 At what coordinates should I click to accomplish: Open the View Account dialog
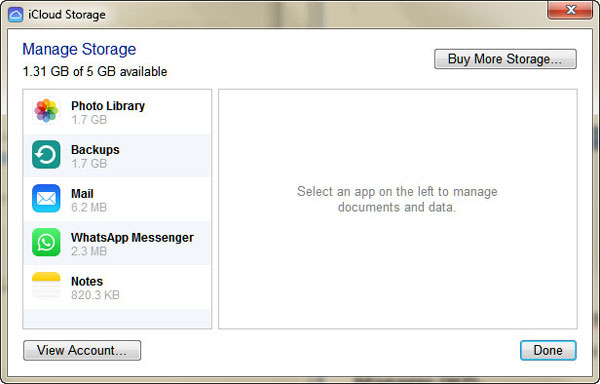point(82,350)
